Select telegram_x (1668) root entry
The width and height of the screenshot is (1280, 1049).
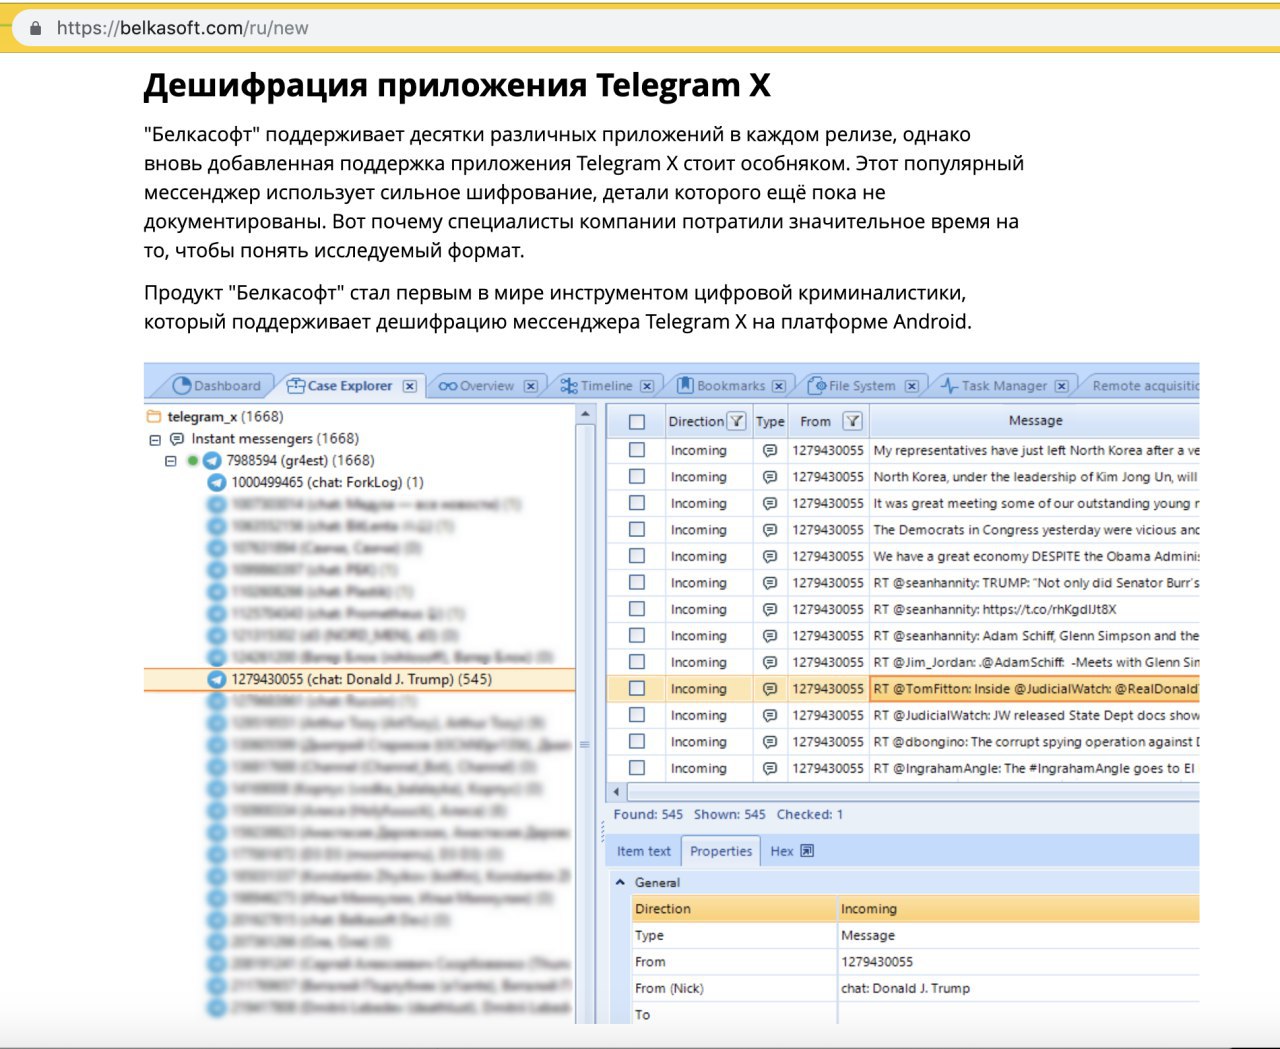(225, 417)
